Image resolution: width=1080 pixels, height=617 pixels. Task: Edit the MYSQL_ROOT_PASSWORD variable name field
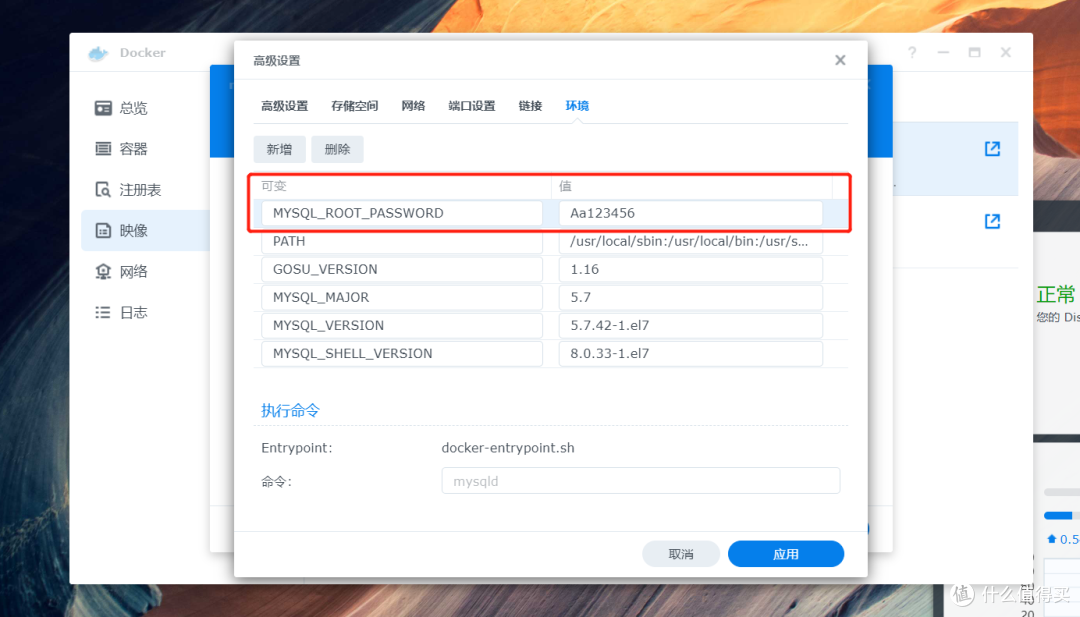click(402, 213)
